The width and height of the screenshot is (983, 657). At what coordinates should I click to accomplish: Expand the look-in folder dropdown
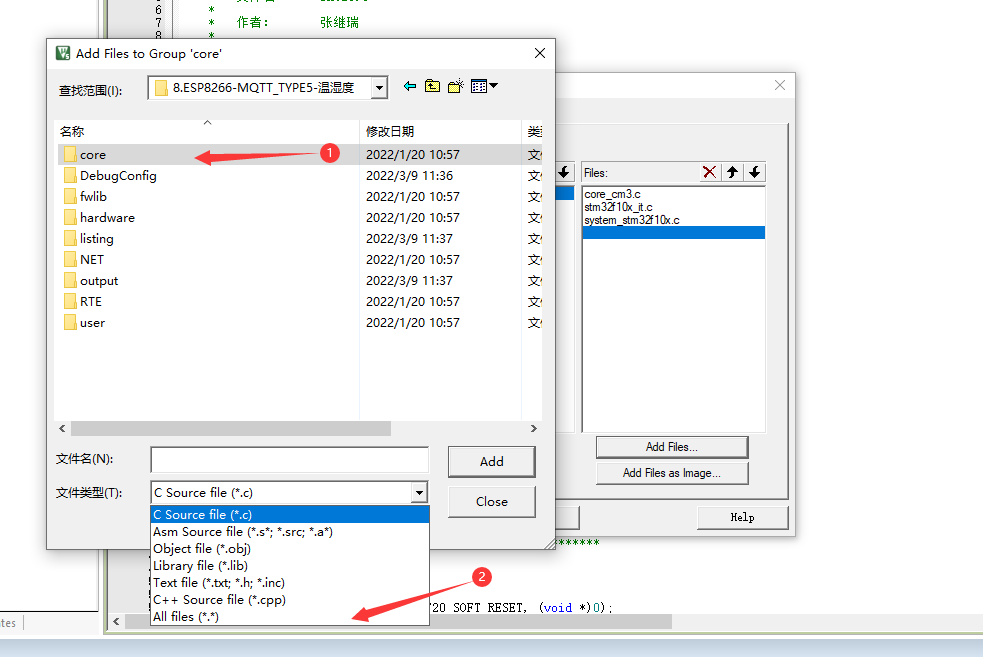[x=379, y=88]
